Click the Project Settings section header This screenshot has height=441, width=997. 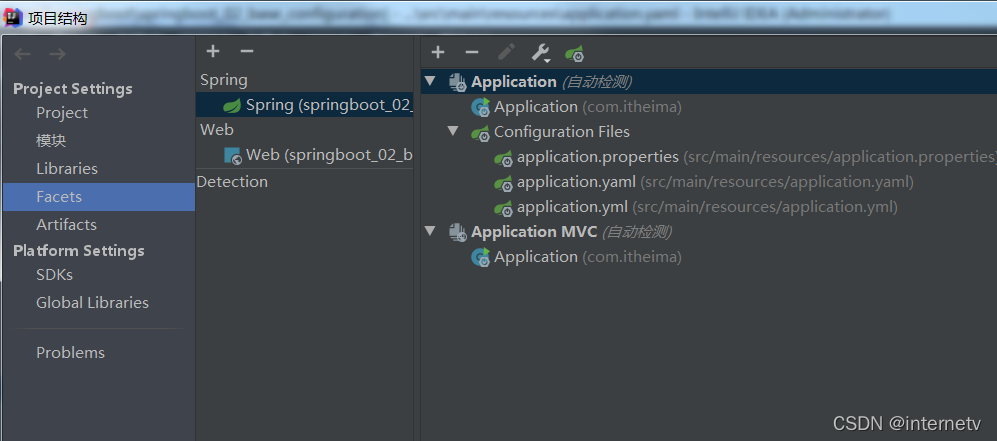[x=72, y=89]
